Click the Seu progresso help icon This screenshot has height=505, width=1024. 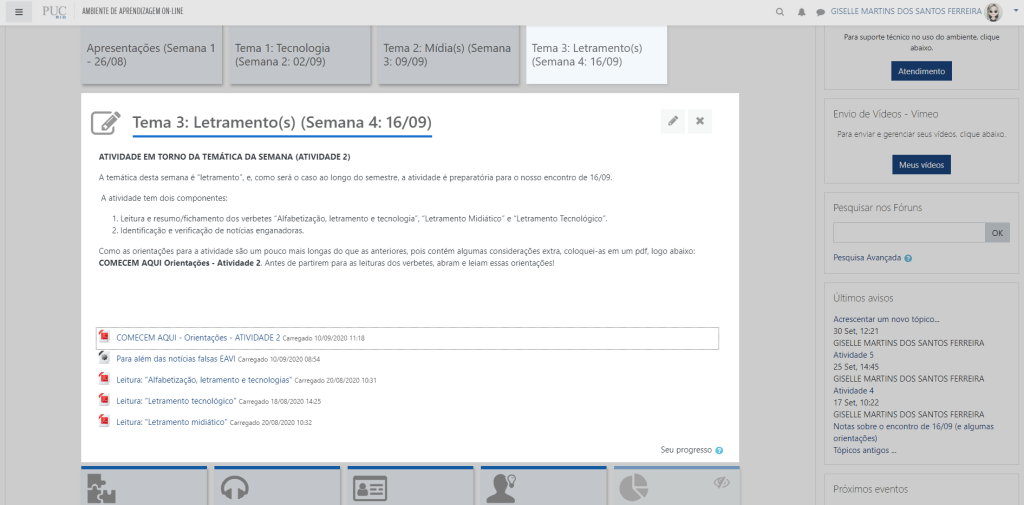[x=719, y=450]
